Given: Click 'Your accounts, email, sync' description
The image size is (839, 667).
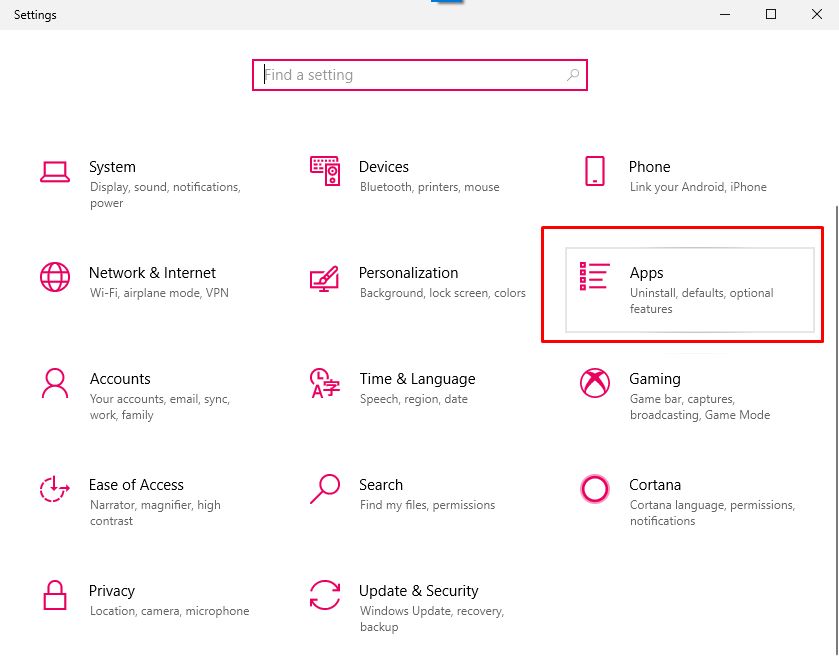Looking at the screenshot, I should [160, 407].
